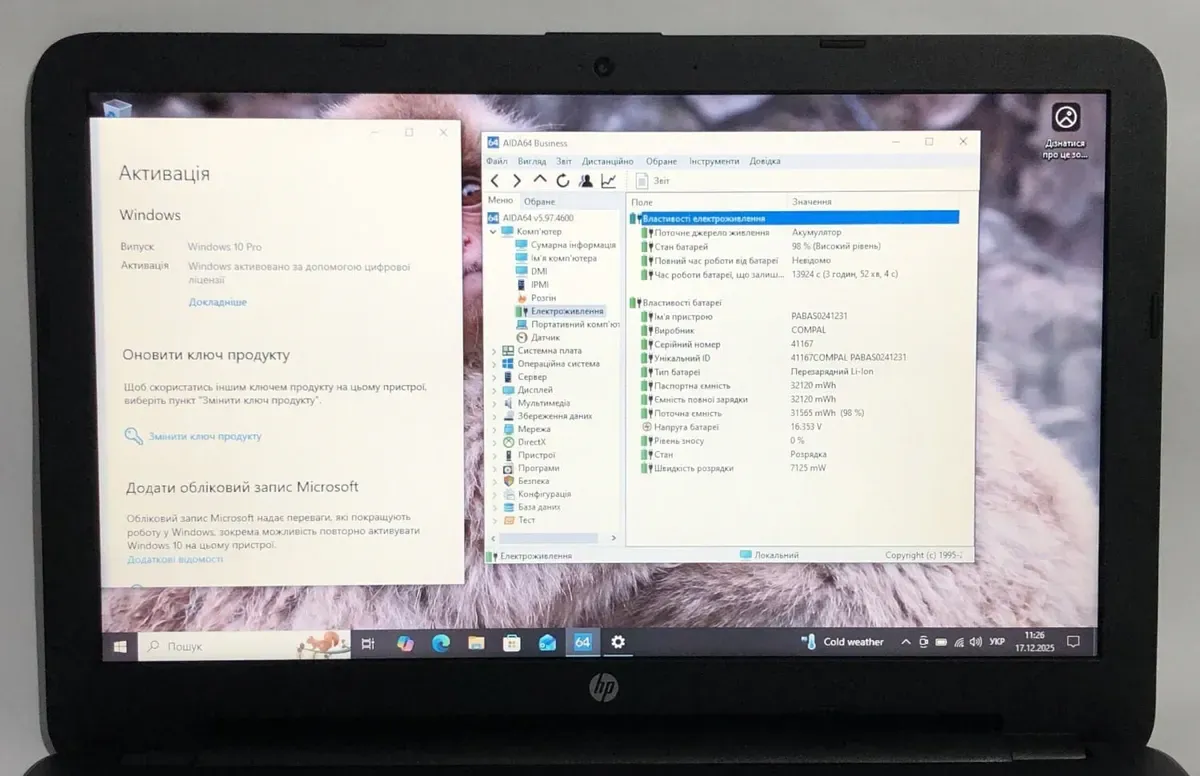Open the graph chart toolbar icon
This screenshot has height=776, width=1200.
pos(608,181)
